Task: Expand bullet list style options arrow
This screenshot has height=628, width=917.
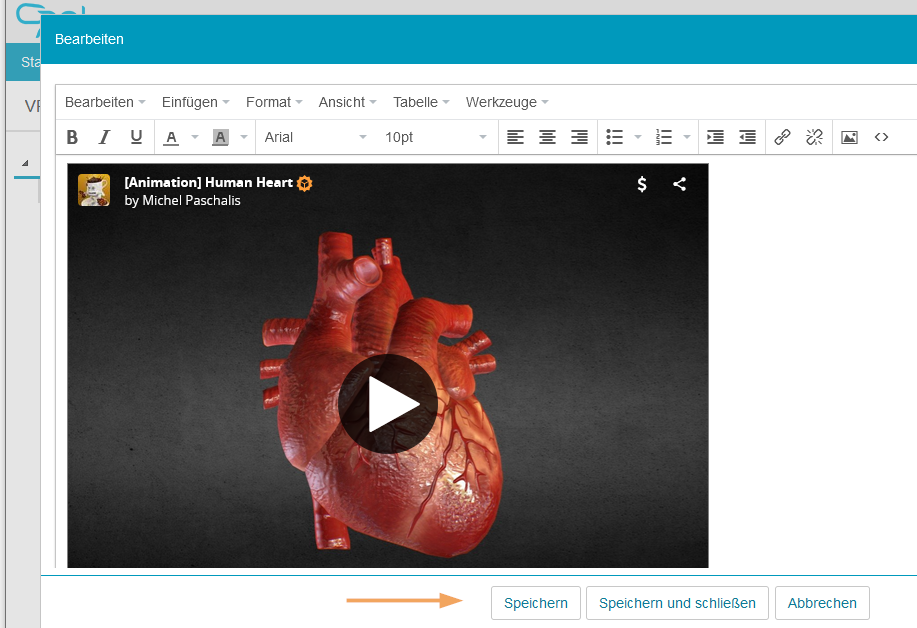Action: coord(638,137)
